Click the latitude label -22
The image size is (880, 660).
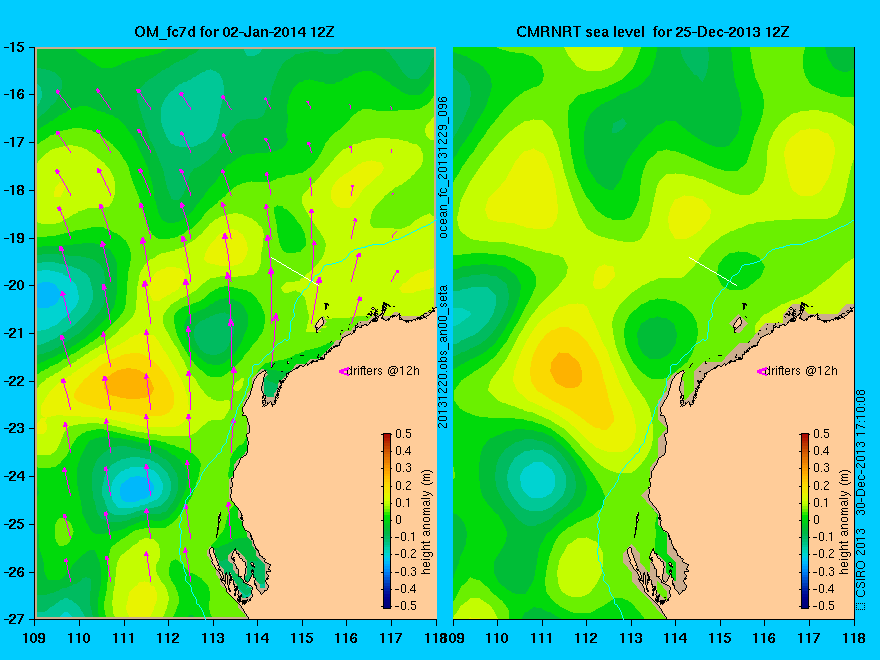pos(14,381)
